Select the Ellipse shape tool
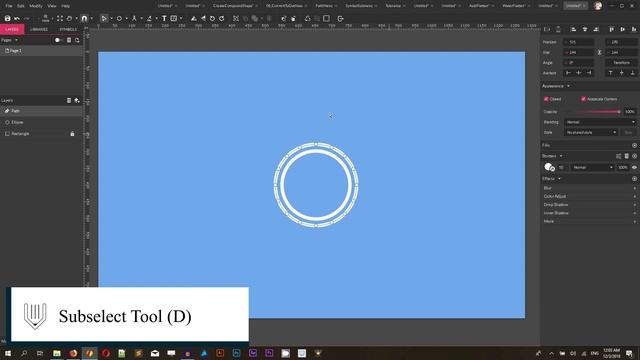This screenshot has height=360, width=640. [x=119, y=18]
